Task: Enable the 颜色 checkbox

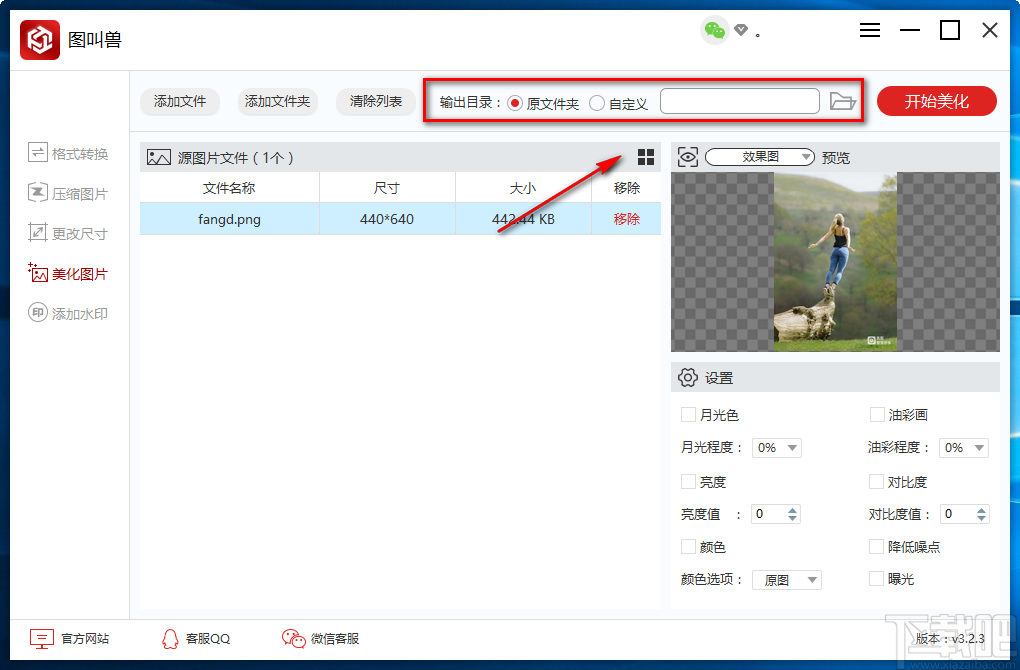Action: pos(688,546)
